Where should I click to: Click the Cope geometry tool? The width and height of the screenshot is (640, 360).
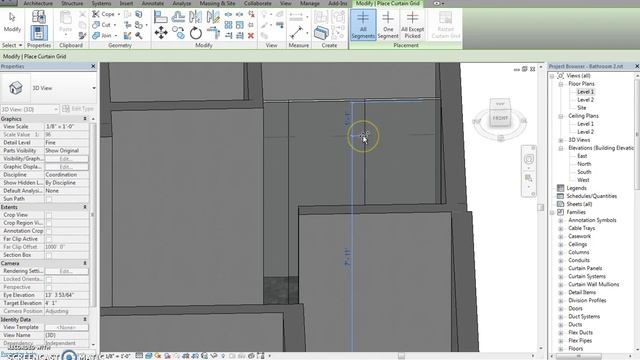105,14
